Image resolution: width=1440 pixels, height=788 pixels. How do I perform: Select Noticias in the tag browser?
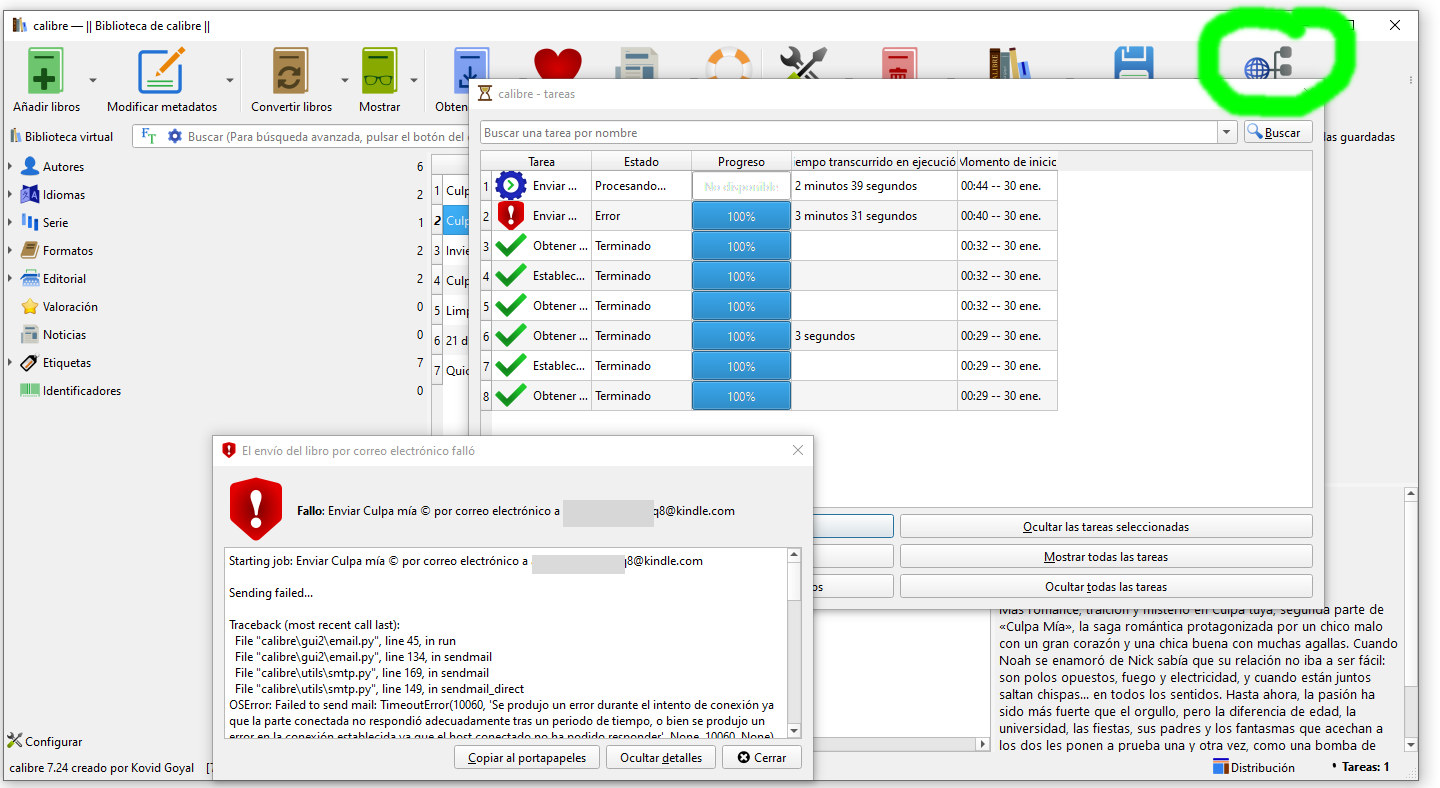tap(64, 335)
